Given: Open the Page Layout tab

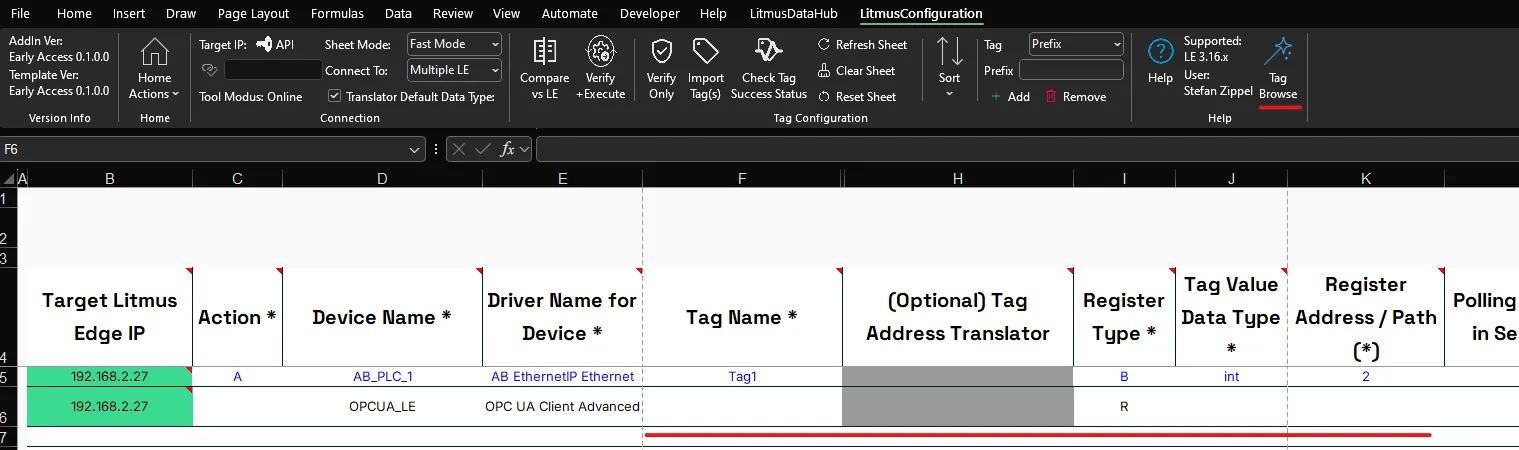Looking at the screenshot, I should tap(253, 14).
